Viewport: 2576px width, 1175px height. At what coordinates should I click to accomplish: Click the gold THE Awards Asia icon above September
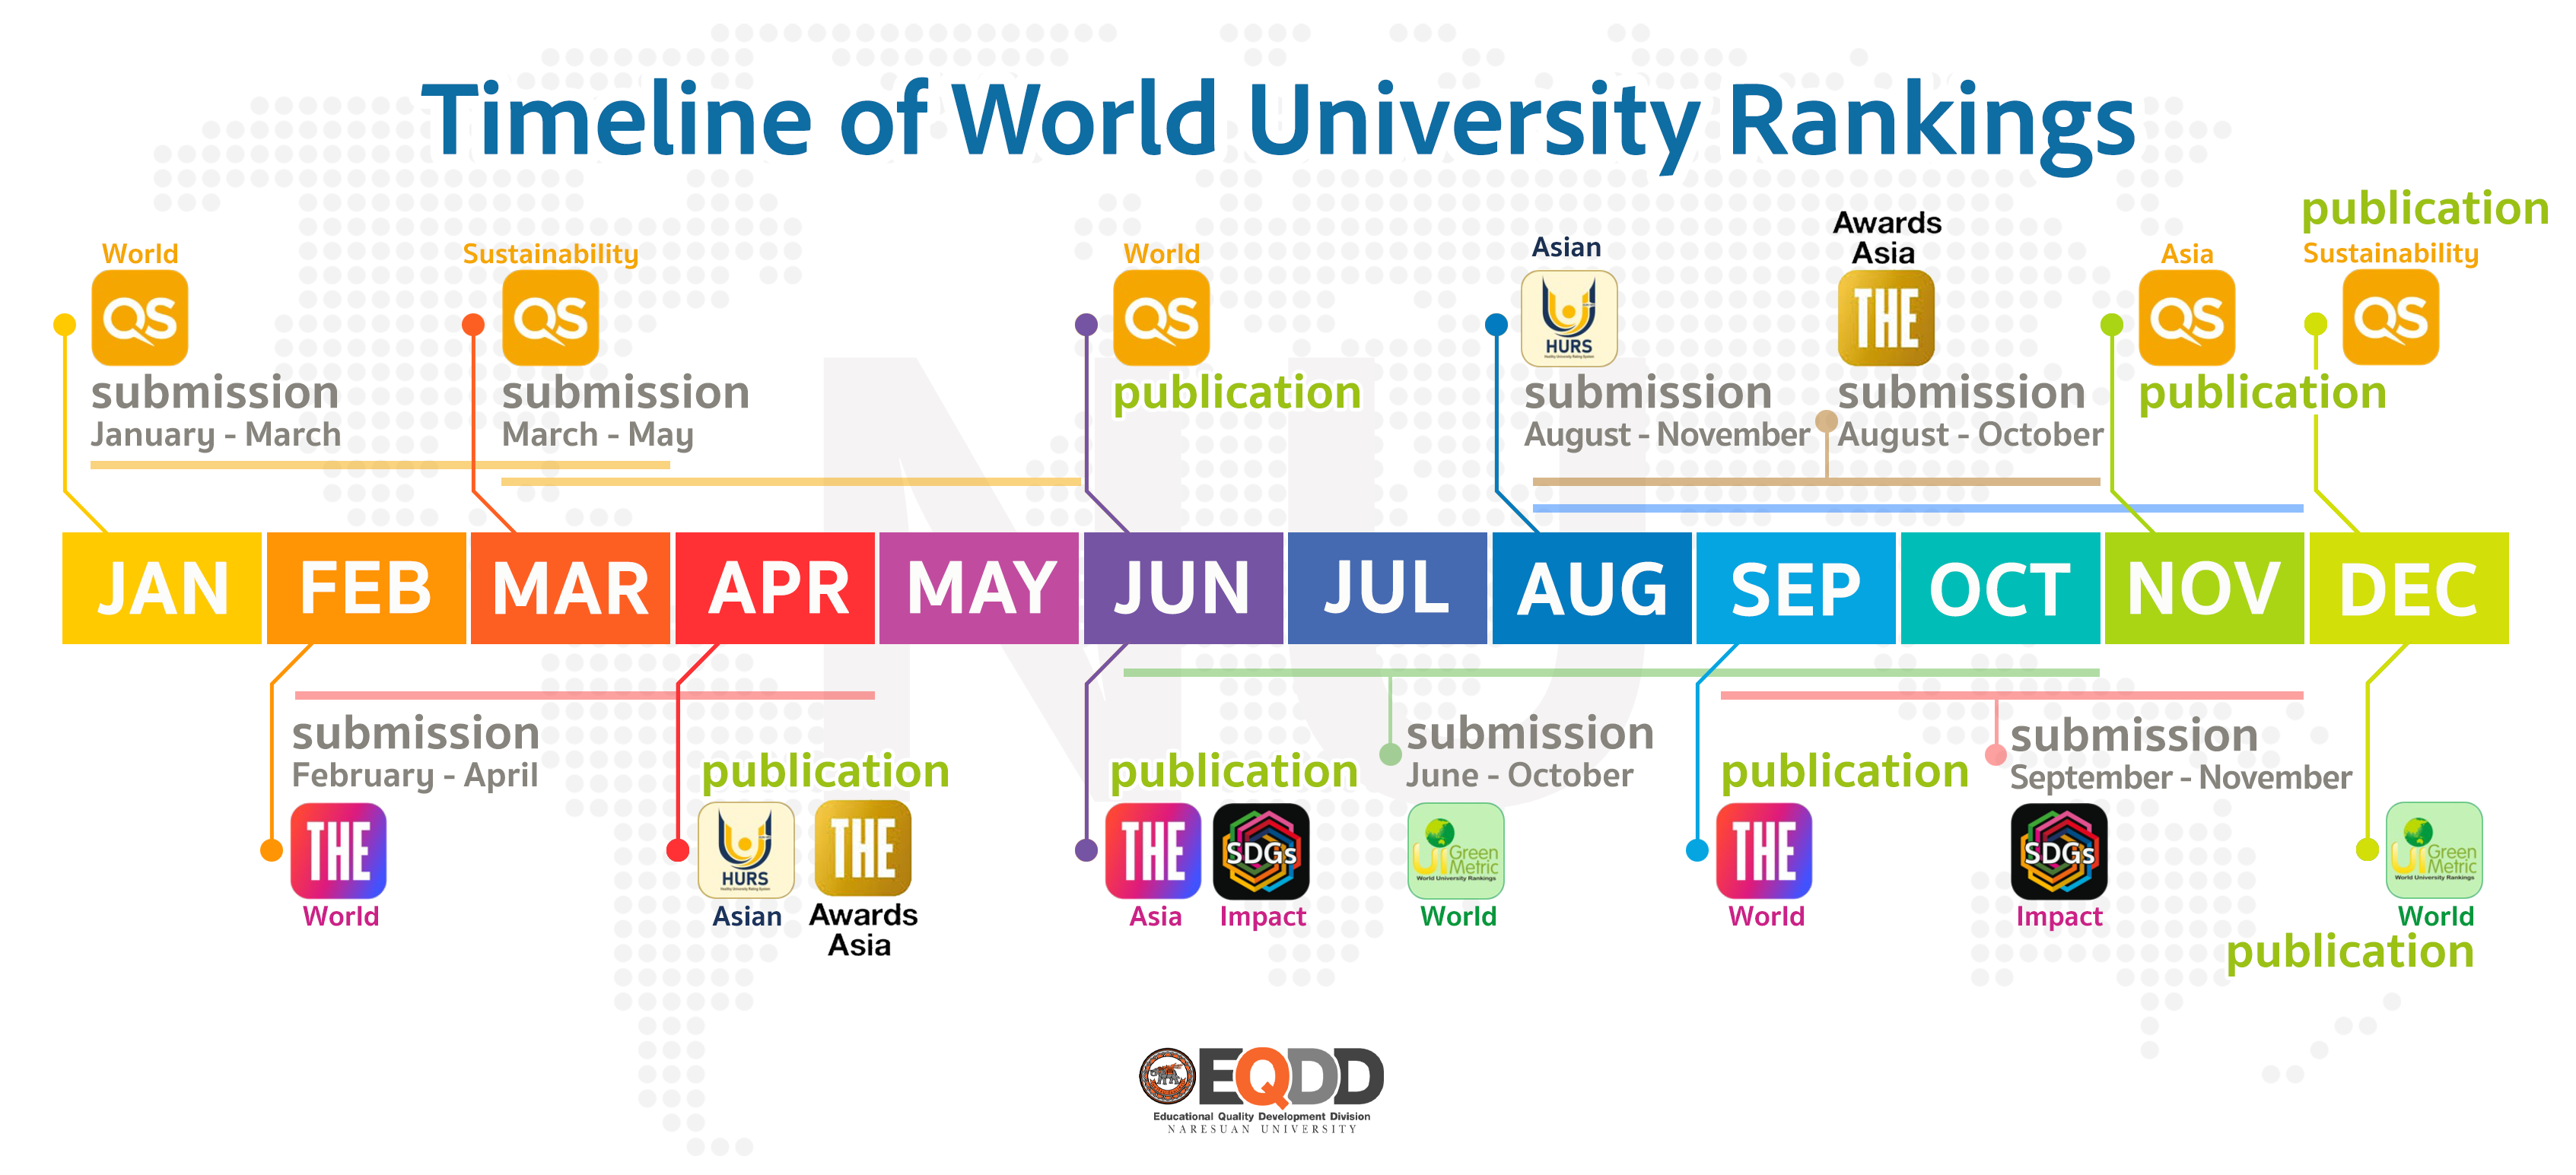(1886, 318)
